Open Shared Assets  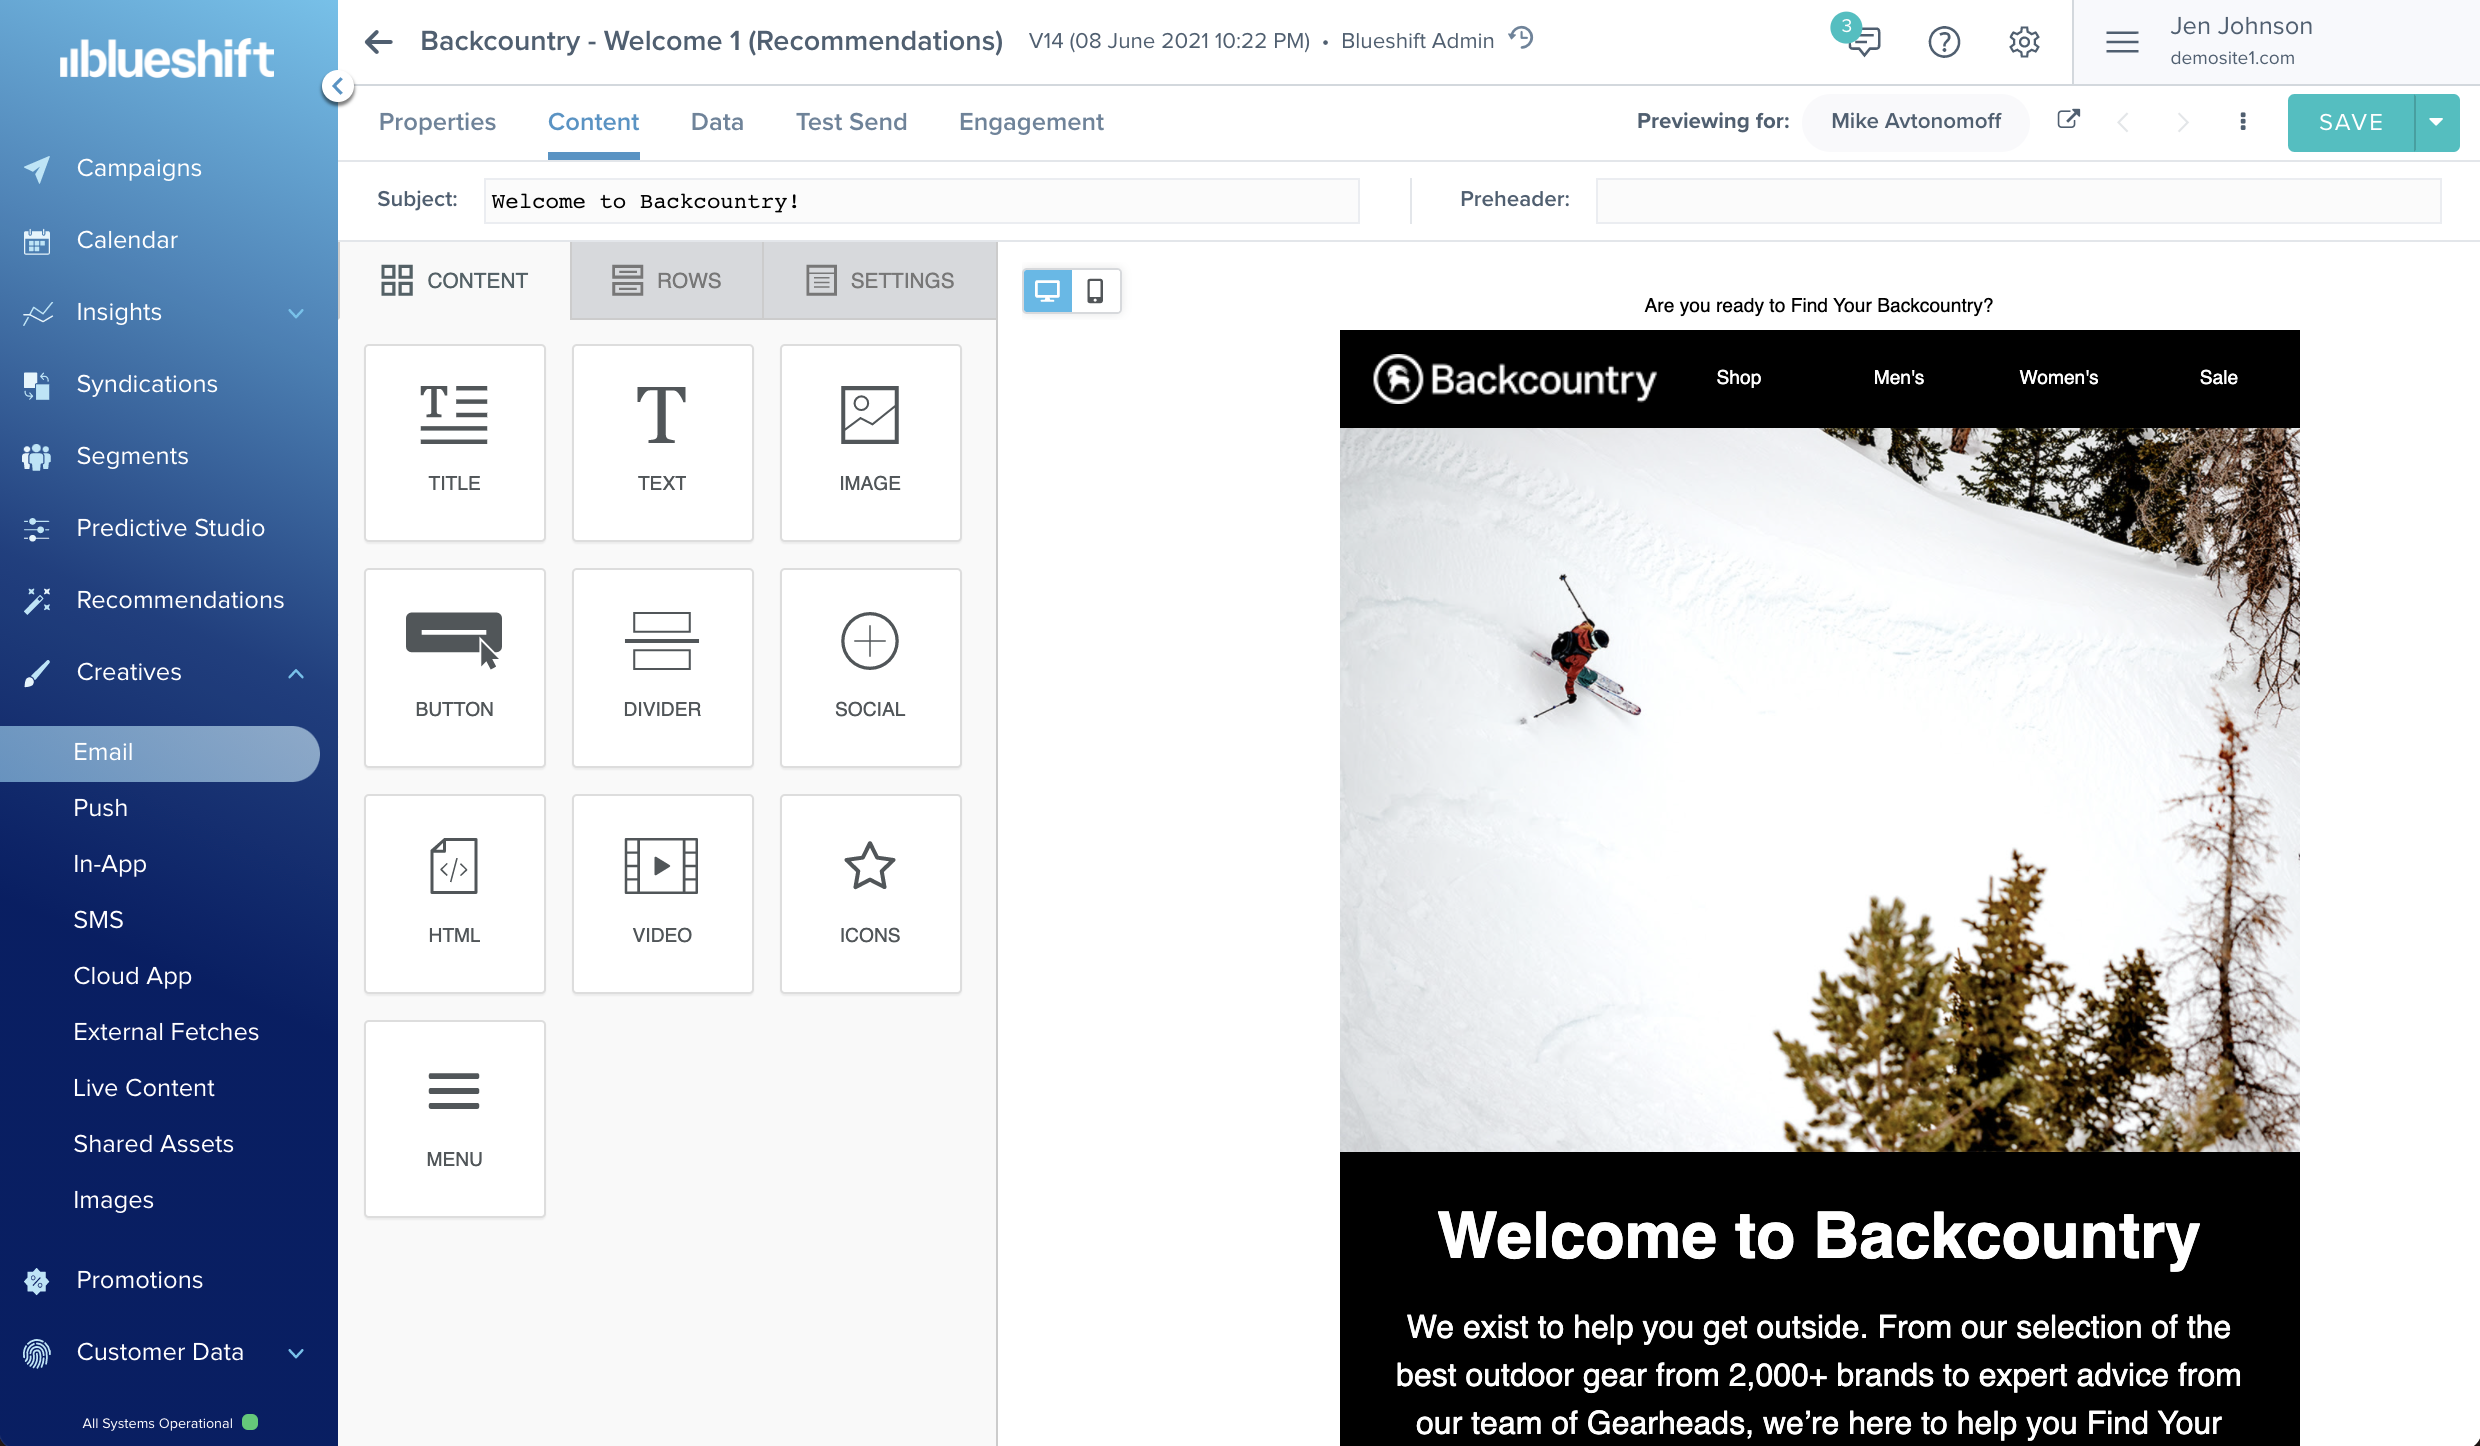tap(153, 1144)
